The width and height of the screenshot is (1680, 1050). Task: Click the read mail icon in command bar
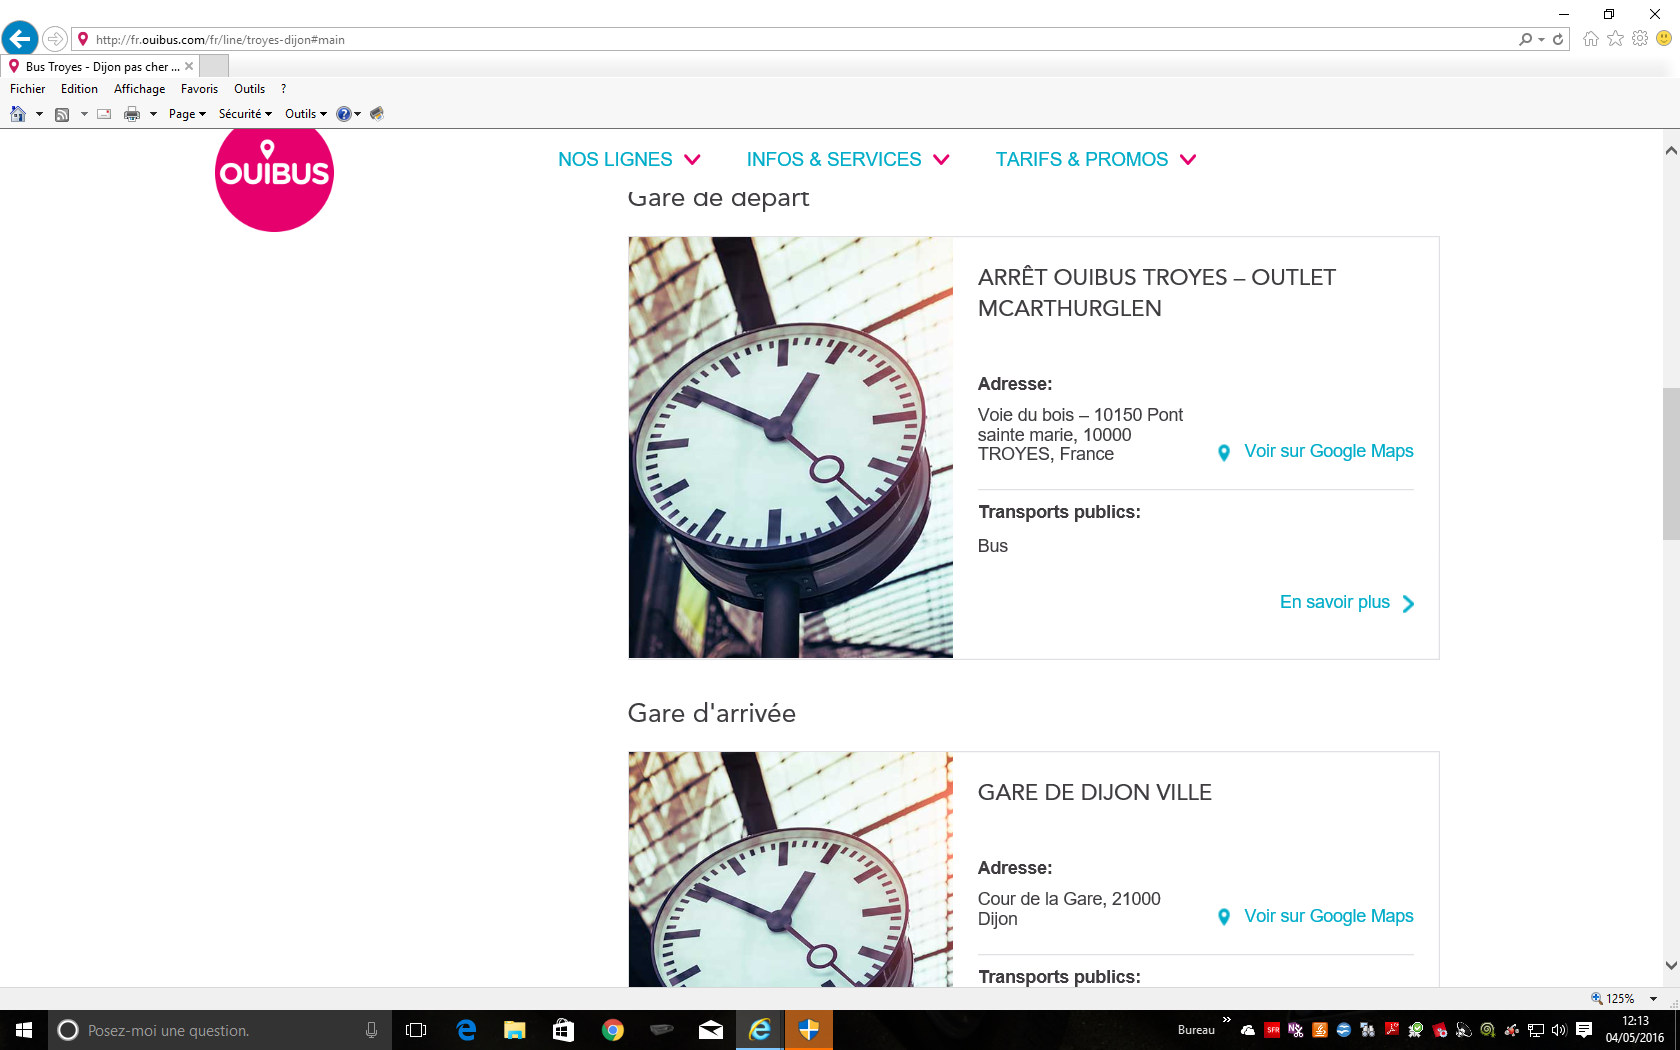pyautogui.click(x=104, y=114)
